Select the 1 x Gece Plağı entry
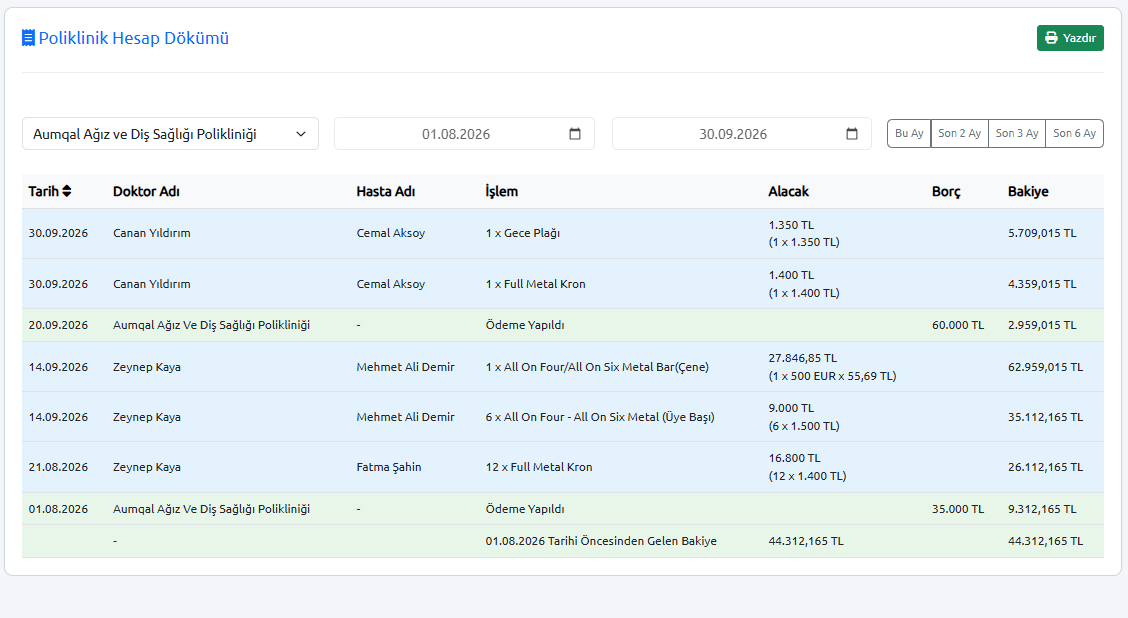This screenshot has height=618, width=1128. (523, 233)
